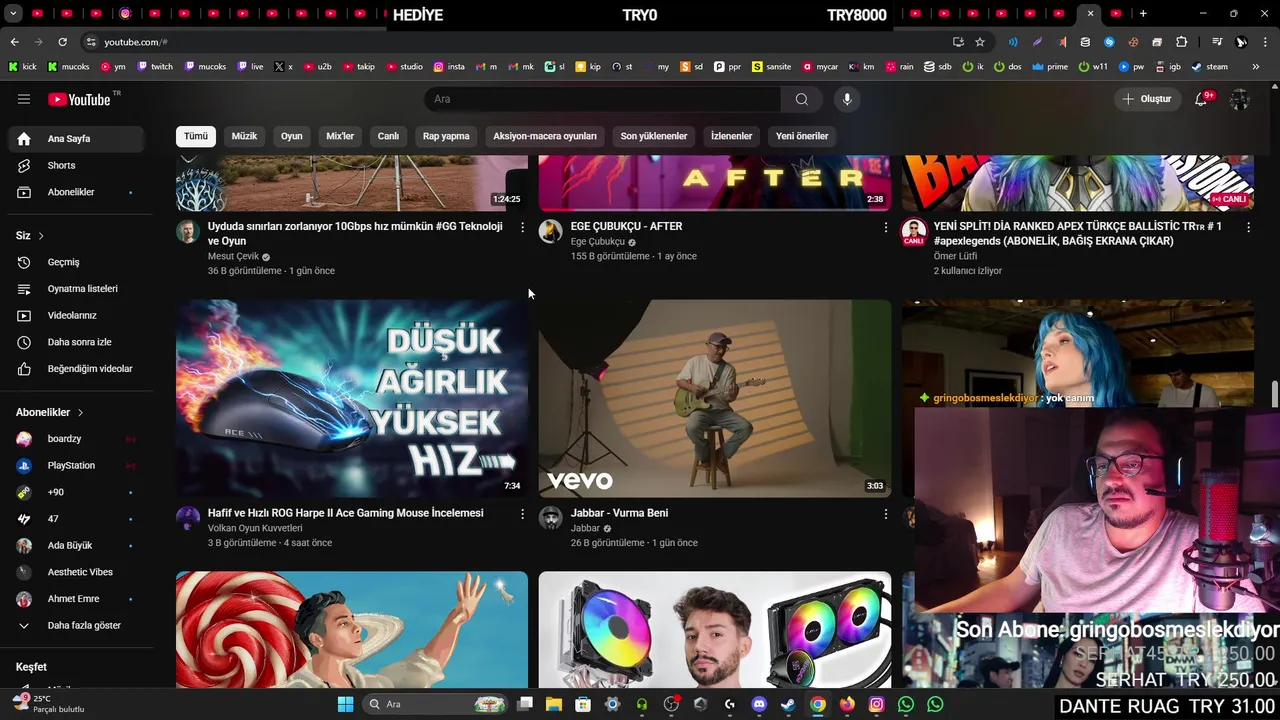Open File Explorer from the taskbar
This screenshot has height=720, width=1280.
click(554, 704)
